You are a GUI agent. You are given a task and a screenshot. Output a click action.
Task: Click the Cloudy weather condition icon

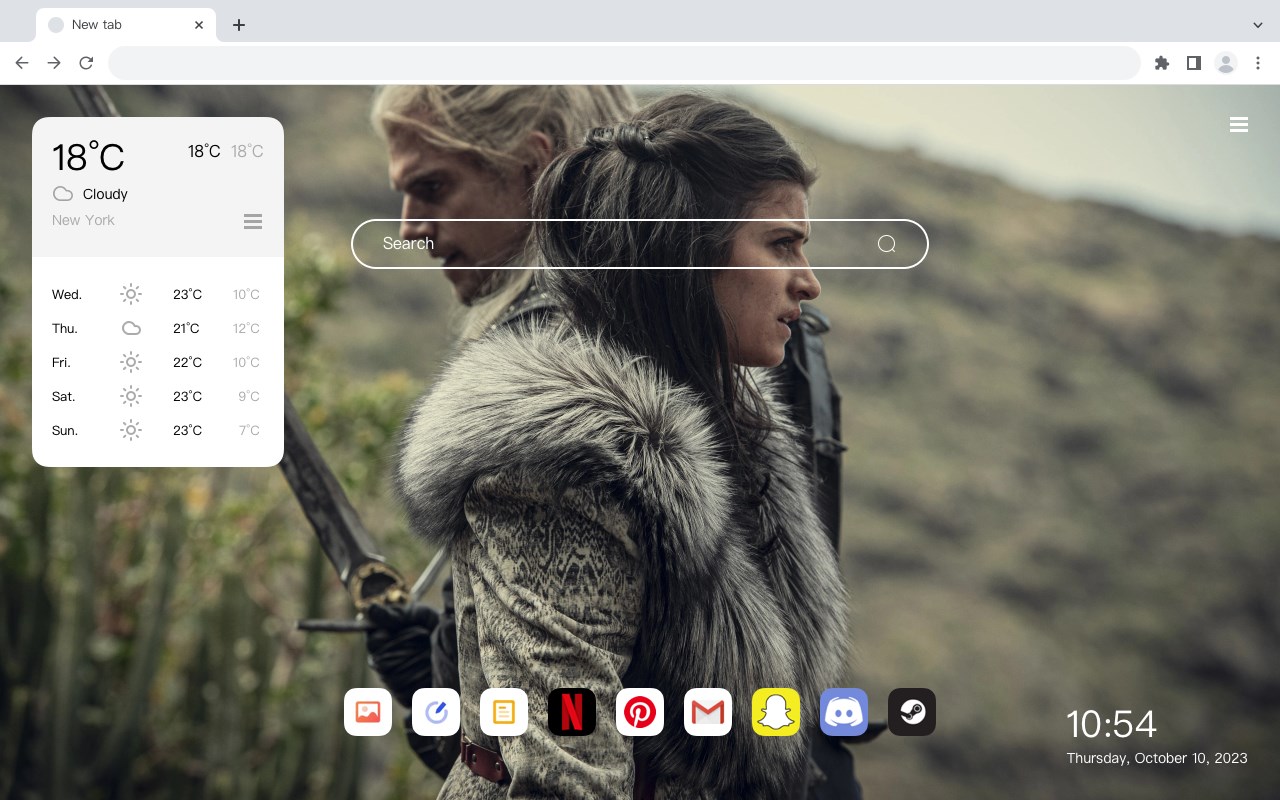click(x=63, y=194)
